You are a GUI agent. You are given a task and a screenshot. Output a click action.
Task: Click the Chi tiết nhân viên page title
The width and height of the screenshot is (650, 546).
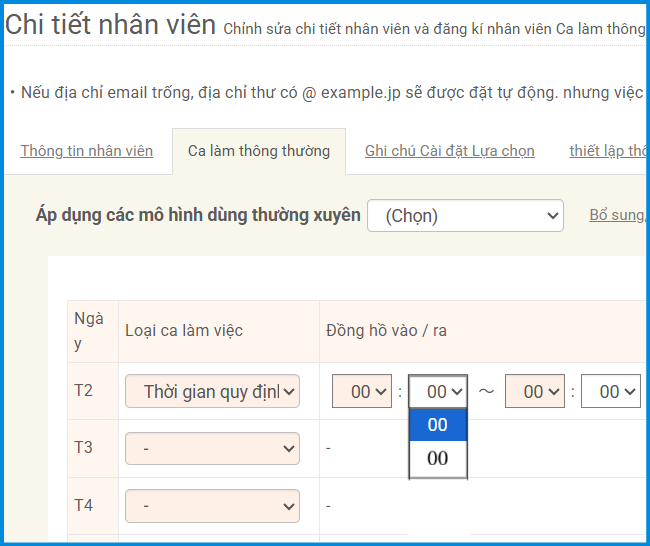110,25
